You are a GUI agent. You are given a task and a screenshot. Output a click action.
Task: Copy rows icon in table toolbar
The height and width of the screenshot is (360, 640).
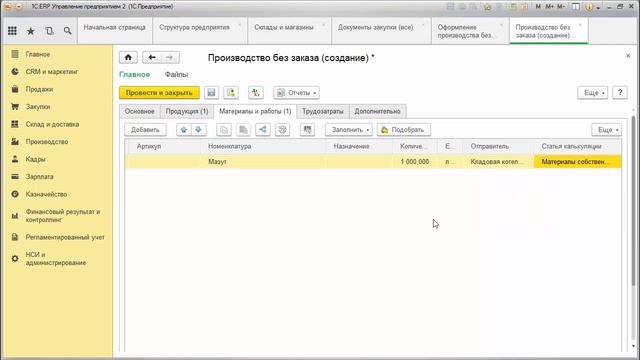click(224, 130)
